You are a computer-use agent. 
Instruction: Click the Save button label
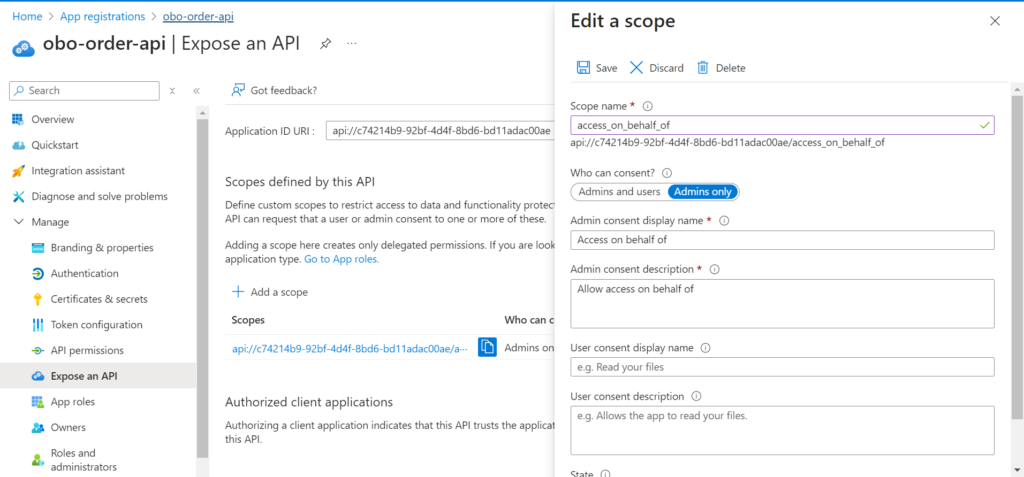pos(607,68)
